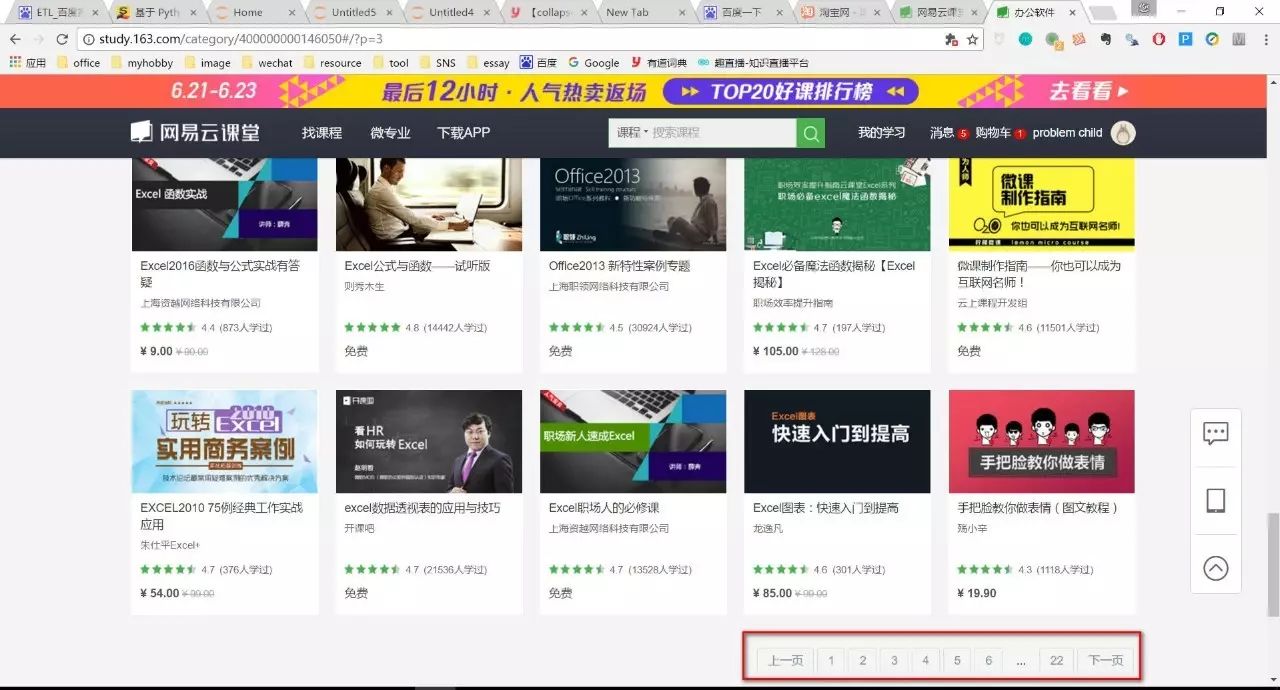Open the Chrome three-dot menu
The width and height of the screenshot is (1280, 690).
pyautogui.click(x=1265, y=40)
